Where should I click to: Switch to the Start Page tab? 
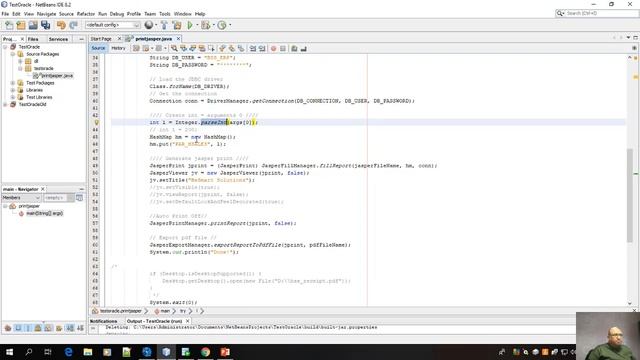tap(101, 39)
